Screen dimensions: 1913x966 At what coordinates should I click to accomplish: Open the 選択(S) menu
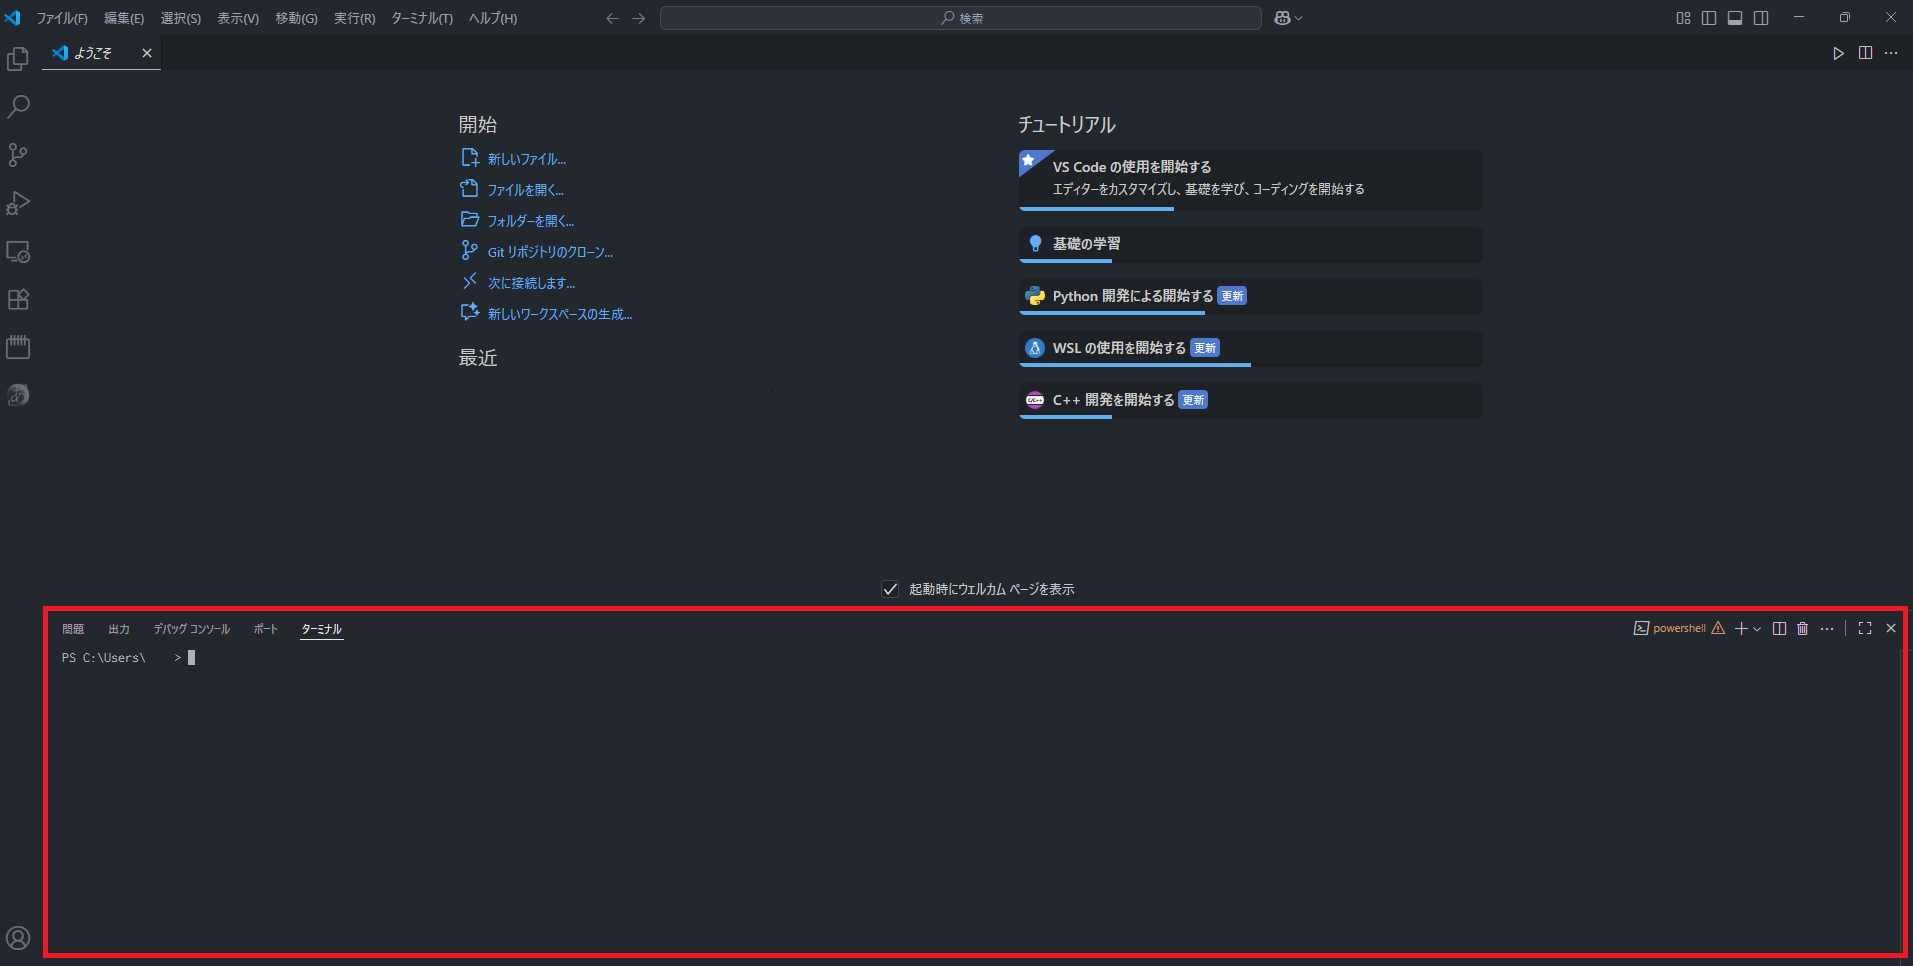coord(181,18)
